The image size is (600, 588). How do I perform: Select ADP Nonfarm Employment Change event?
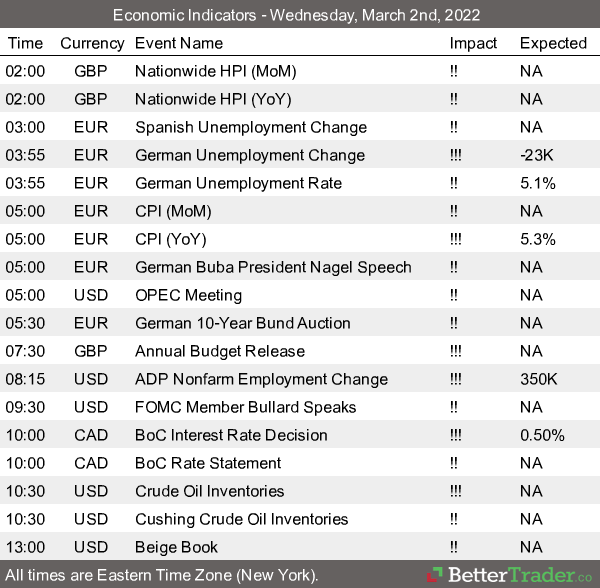261,379
